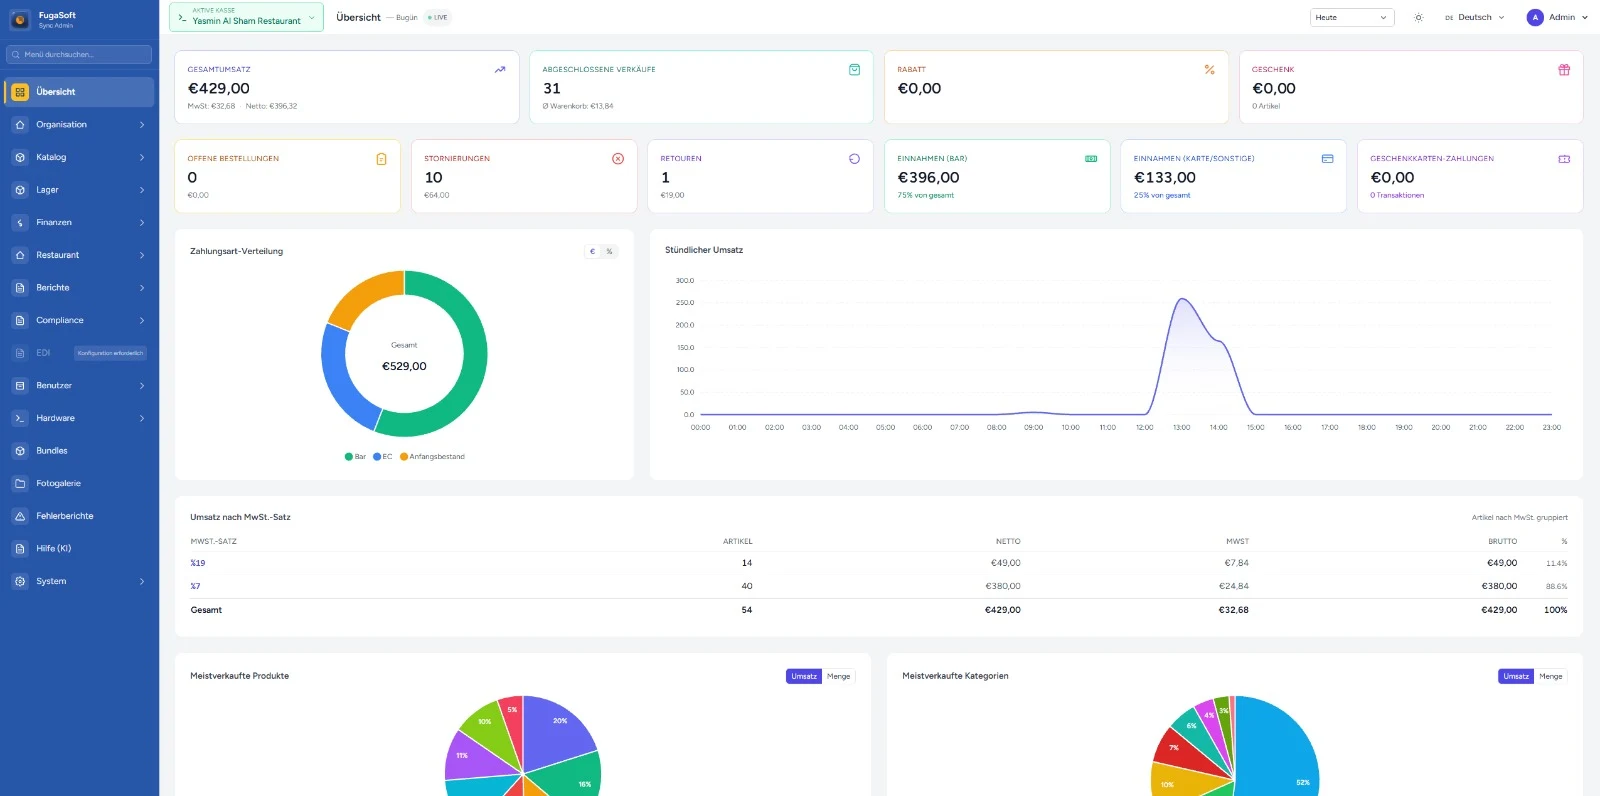Click the Abgeschlossene Verkäufe shopping bag icon
Screen dimensions: 1600x796
854,69
